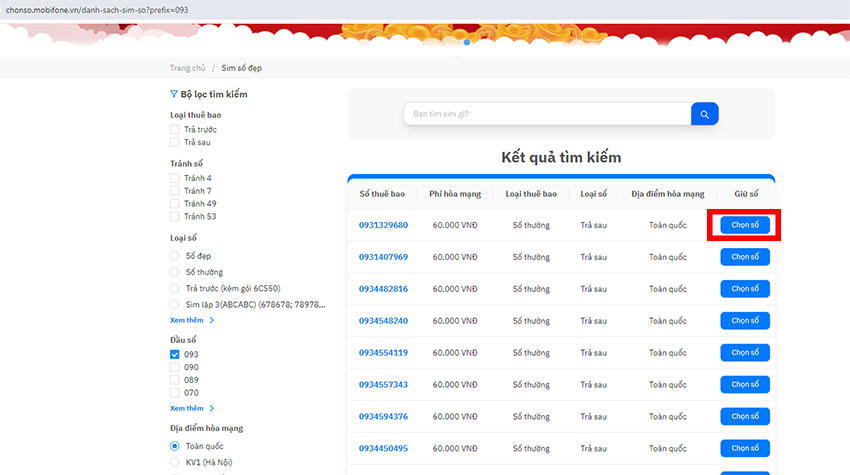Viewport: 850px width, 475px height.
Task: Click Trả sau cell in 0934554119 row
Action: [x=594, y=352]
